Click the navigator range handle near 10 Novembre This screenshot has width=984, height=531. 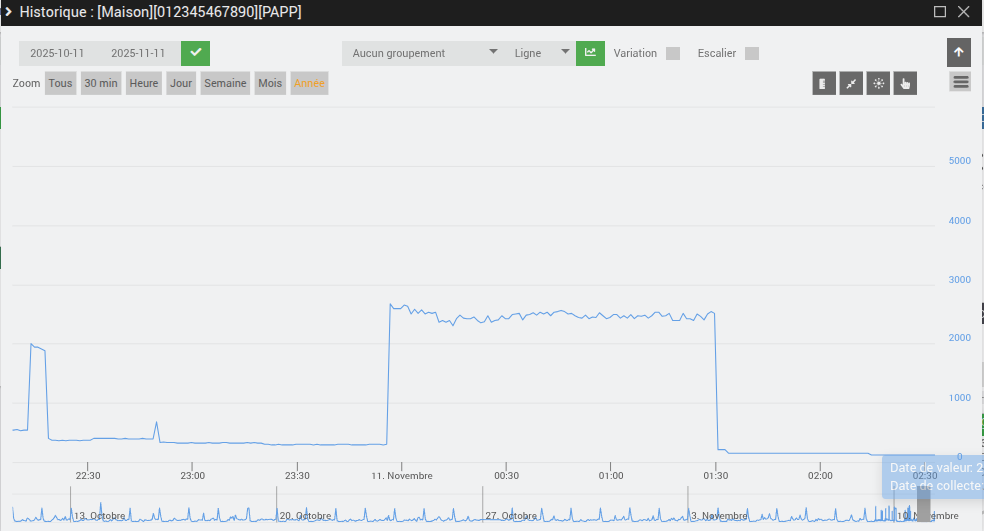(923, 504)
